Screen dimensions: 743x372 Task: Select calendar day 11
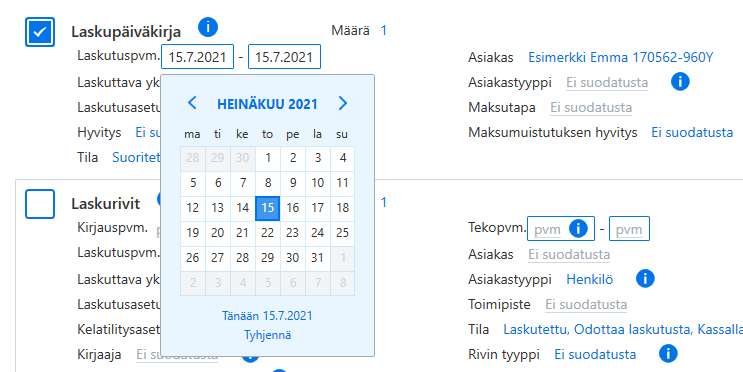coord(343,183)
